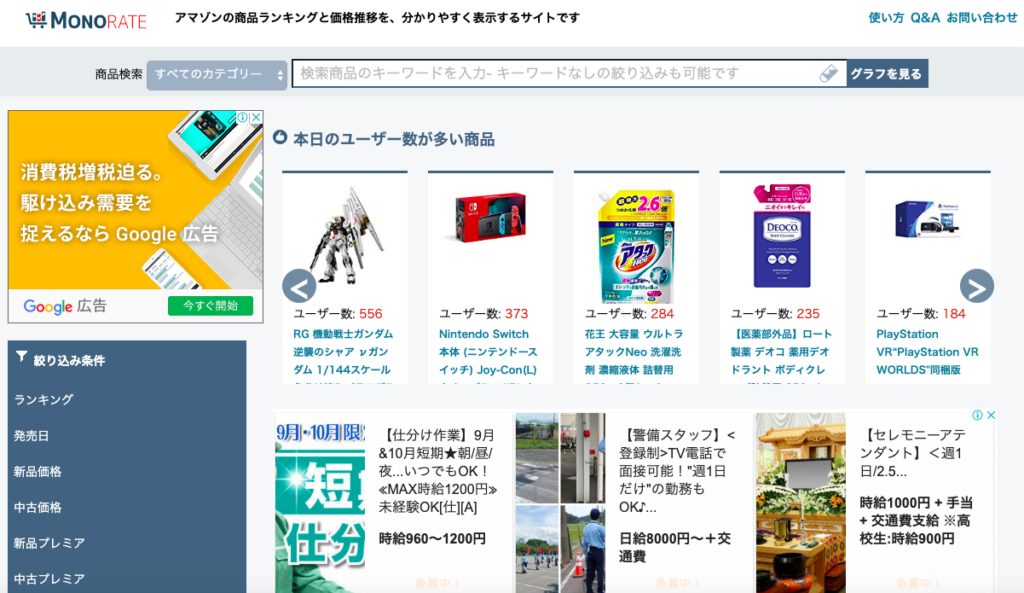Viewport: 1024px width, 593px height.
Task: Click the eraser icon in search field
Action: tap(829, 73)
